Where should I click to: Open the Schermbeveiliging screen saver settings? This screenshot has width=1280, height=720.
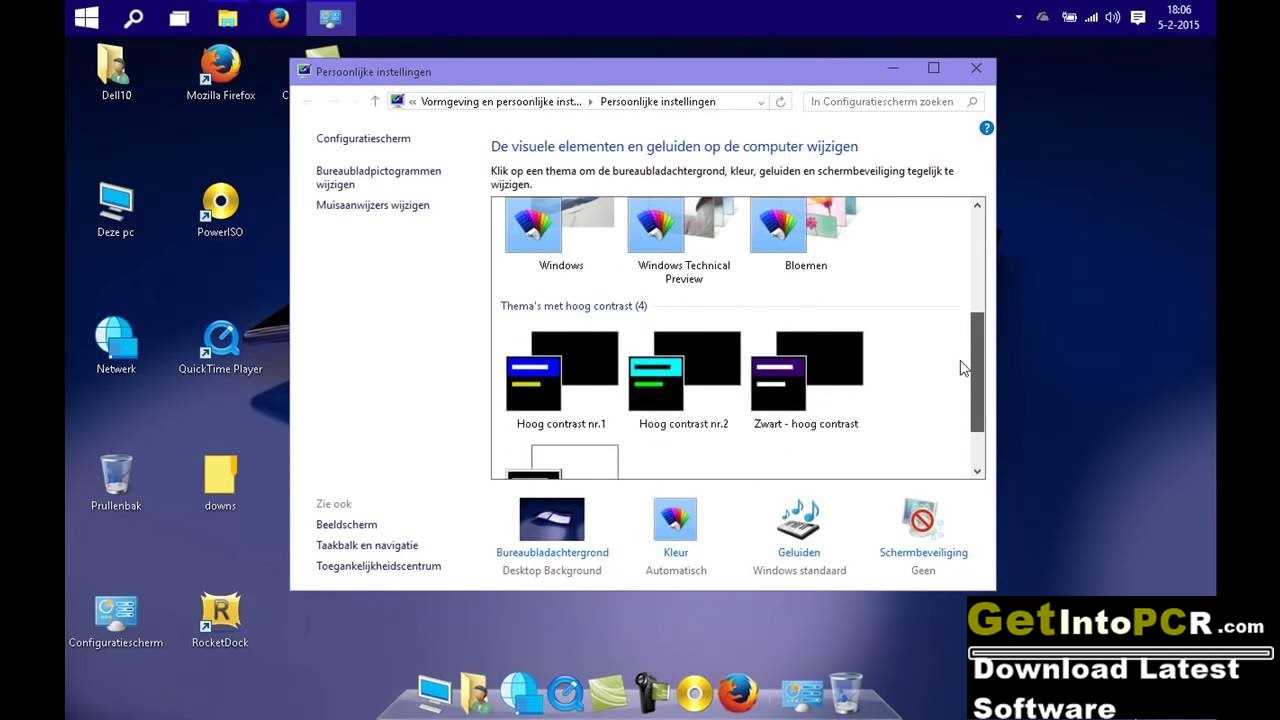[923, 537]
